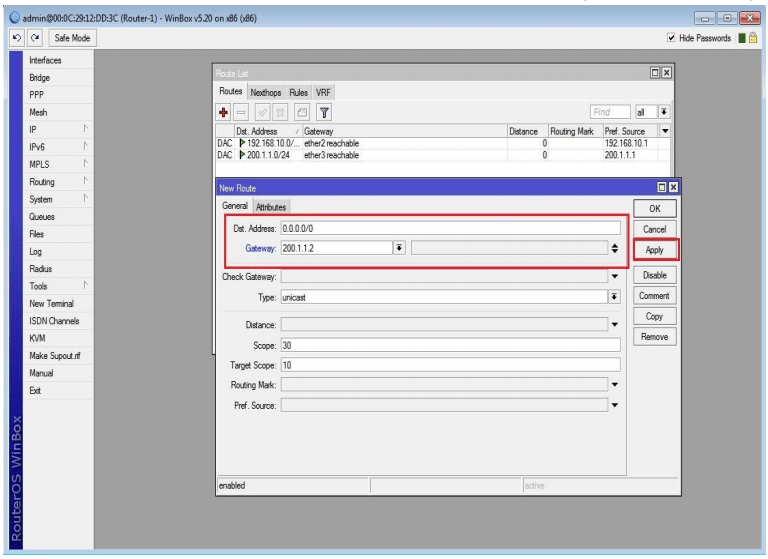768x559 pixels.
Task: Switch to the Attributes tab
Action: pyautogui.click(x=271, y=207)
